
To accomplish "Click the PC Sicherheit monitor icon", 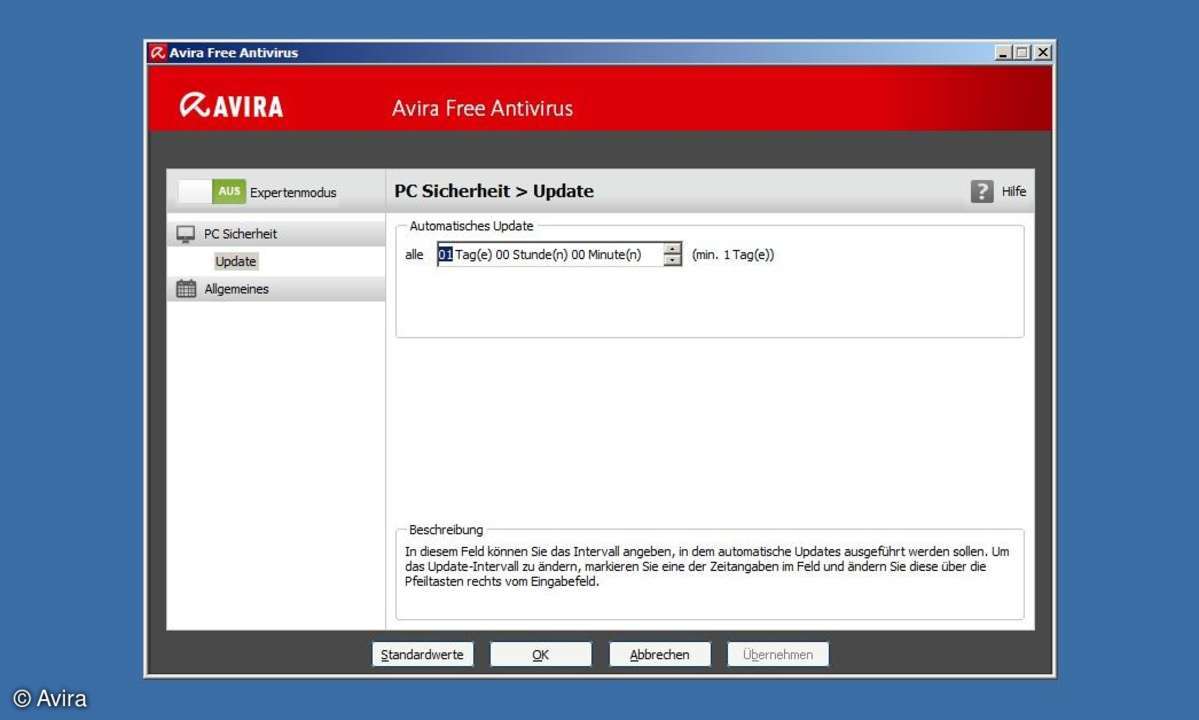I will point(185,234).
